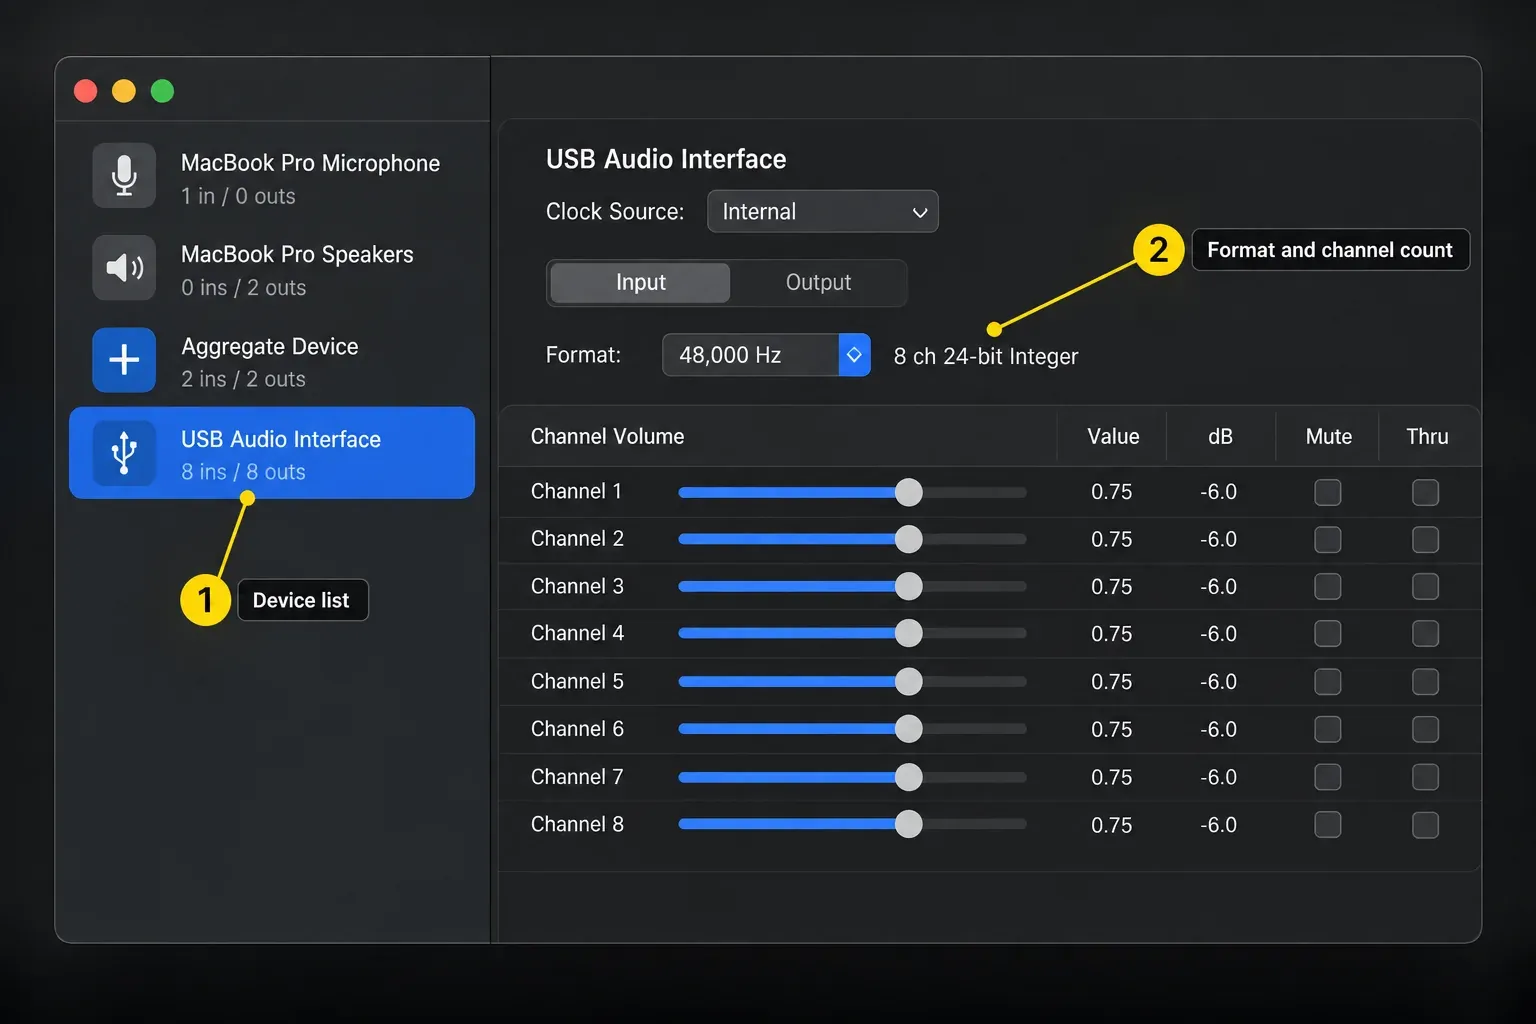Click the Thru column header
The width and height of the screenshot is (1536, 1024).
pos(1427,437)
